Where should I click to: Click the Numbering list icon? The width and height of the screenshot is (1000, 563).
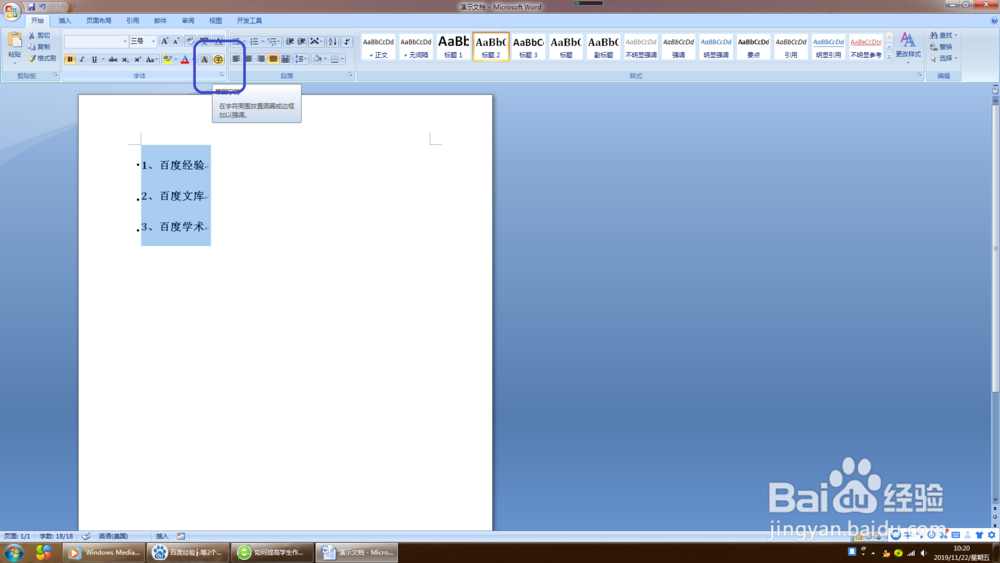(254, 41)
